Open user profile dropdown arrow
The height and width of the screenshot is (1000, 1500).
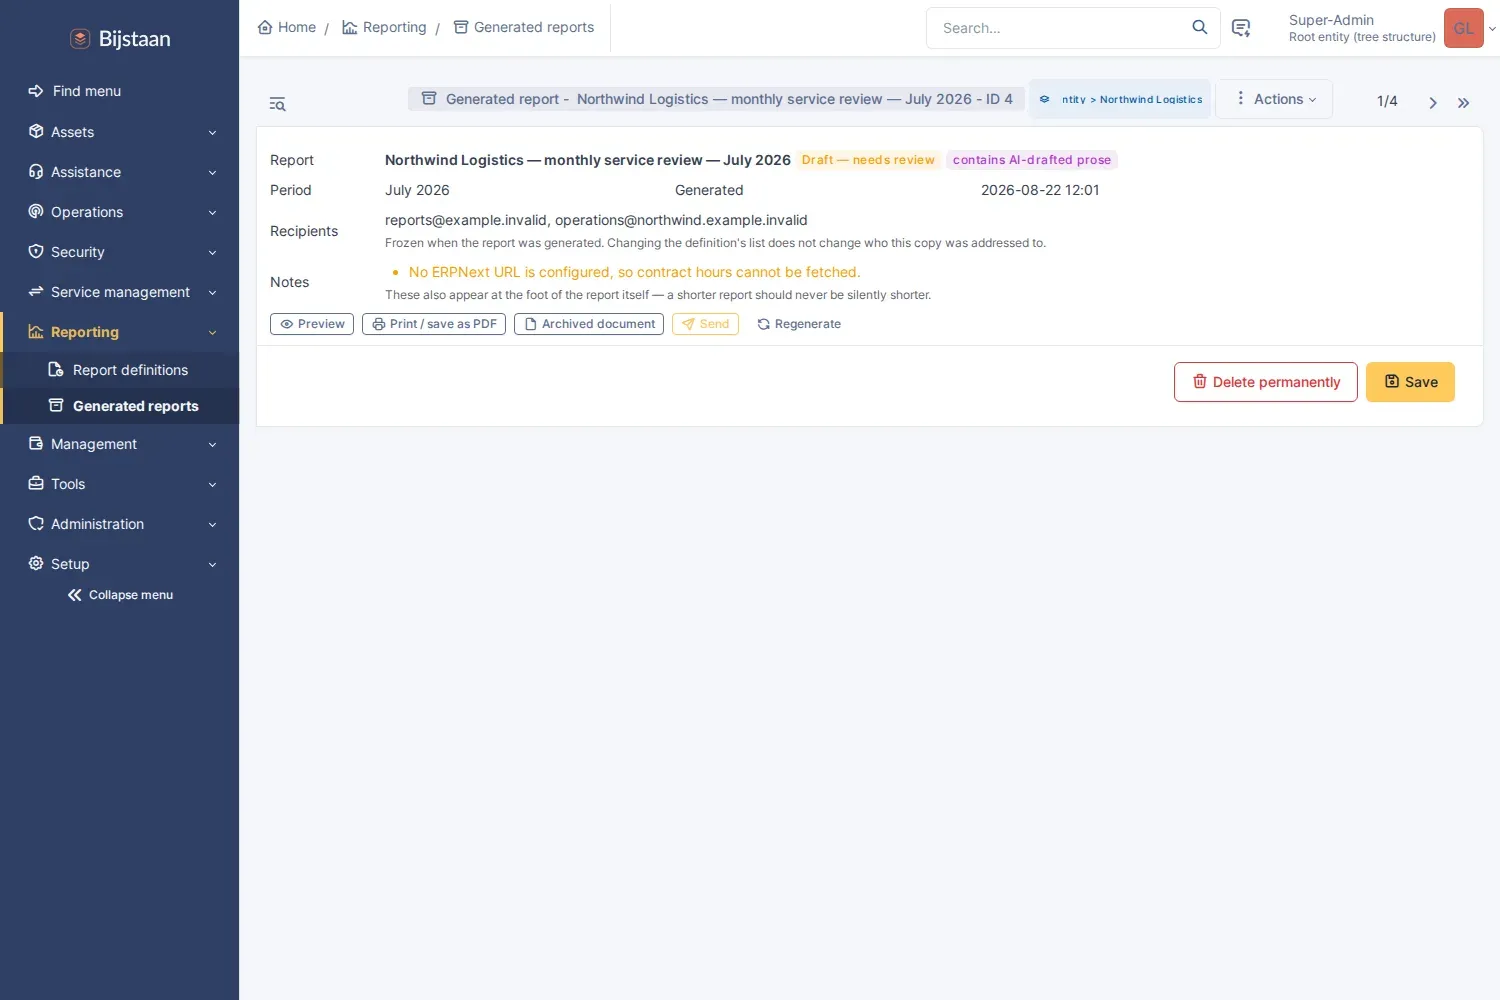coord(1492,28)
